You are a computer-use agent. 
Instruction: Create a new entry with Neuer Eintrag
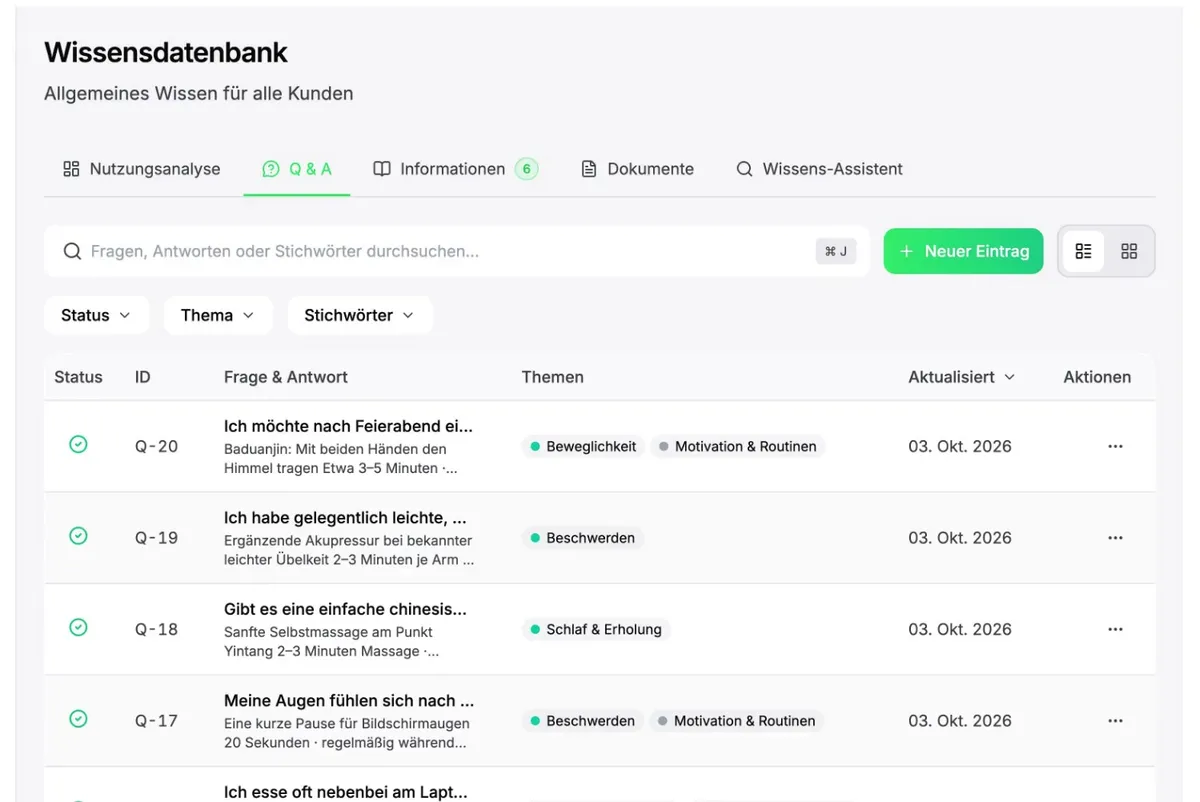pos(963,251)
